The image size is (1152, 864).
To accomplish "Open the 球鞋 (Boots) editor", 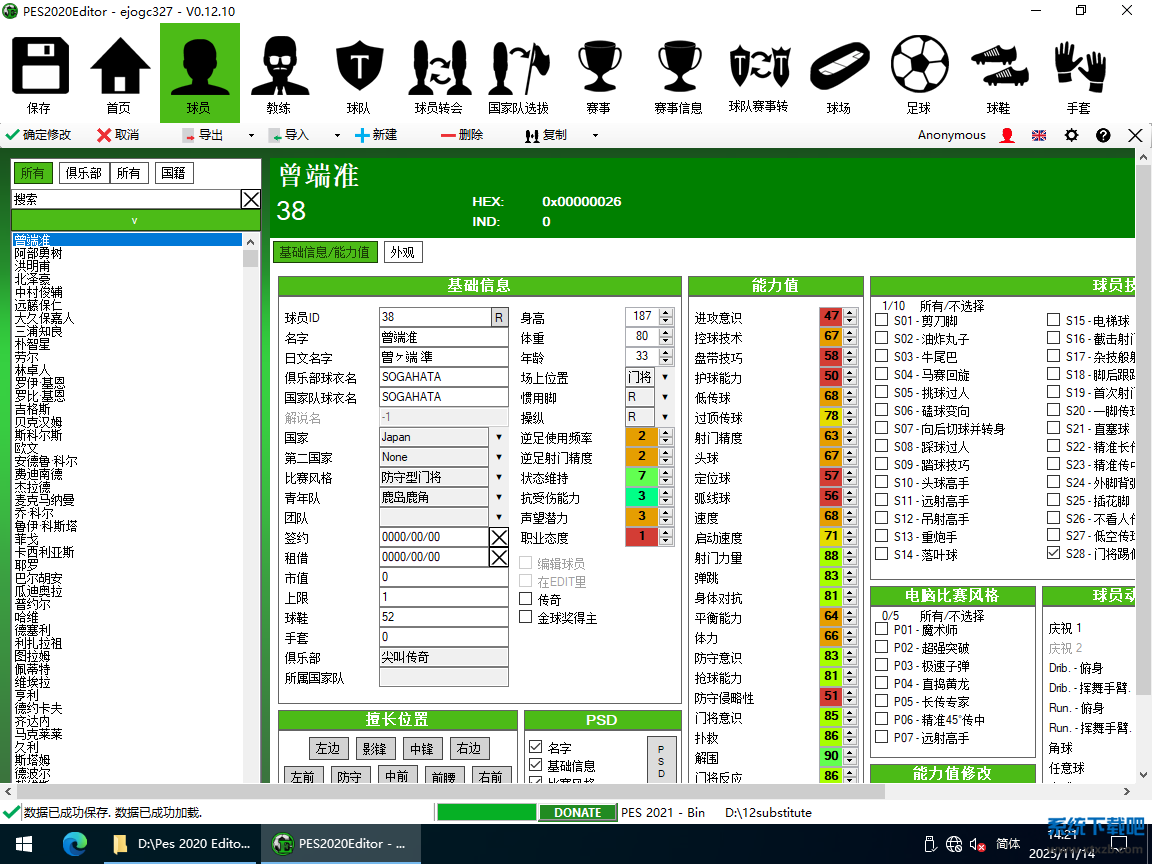I will (x=999, y=72).
